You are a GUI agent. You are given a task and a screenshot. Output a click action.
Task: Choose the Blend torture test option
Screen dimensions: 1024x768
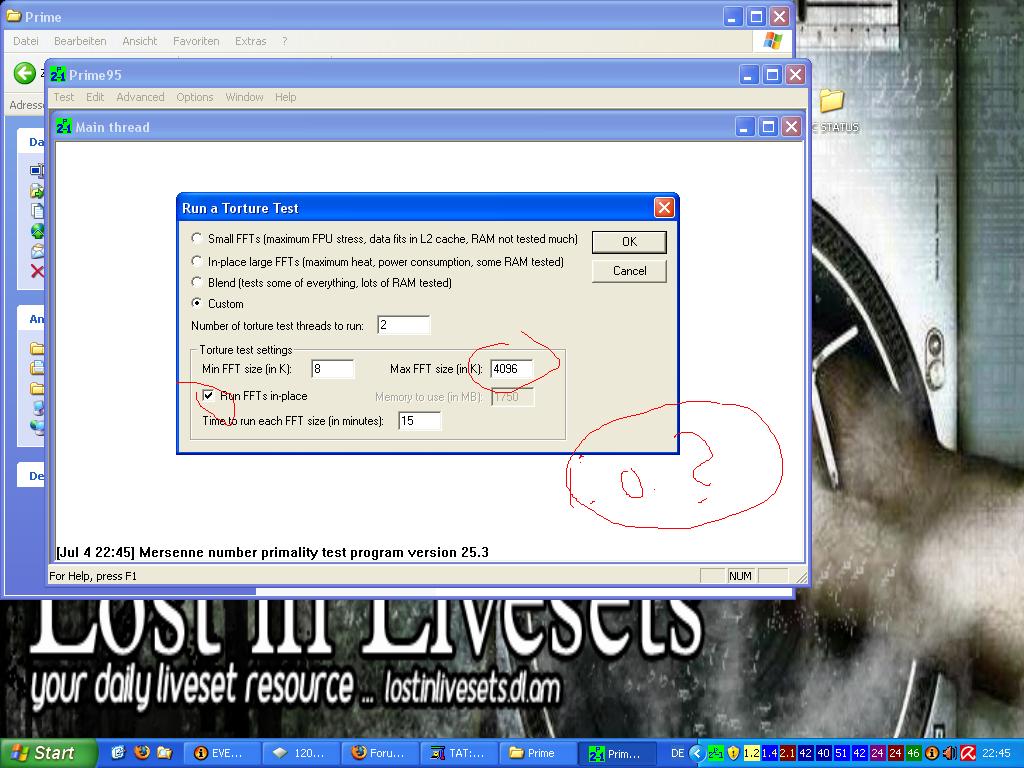click(196, 283)
